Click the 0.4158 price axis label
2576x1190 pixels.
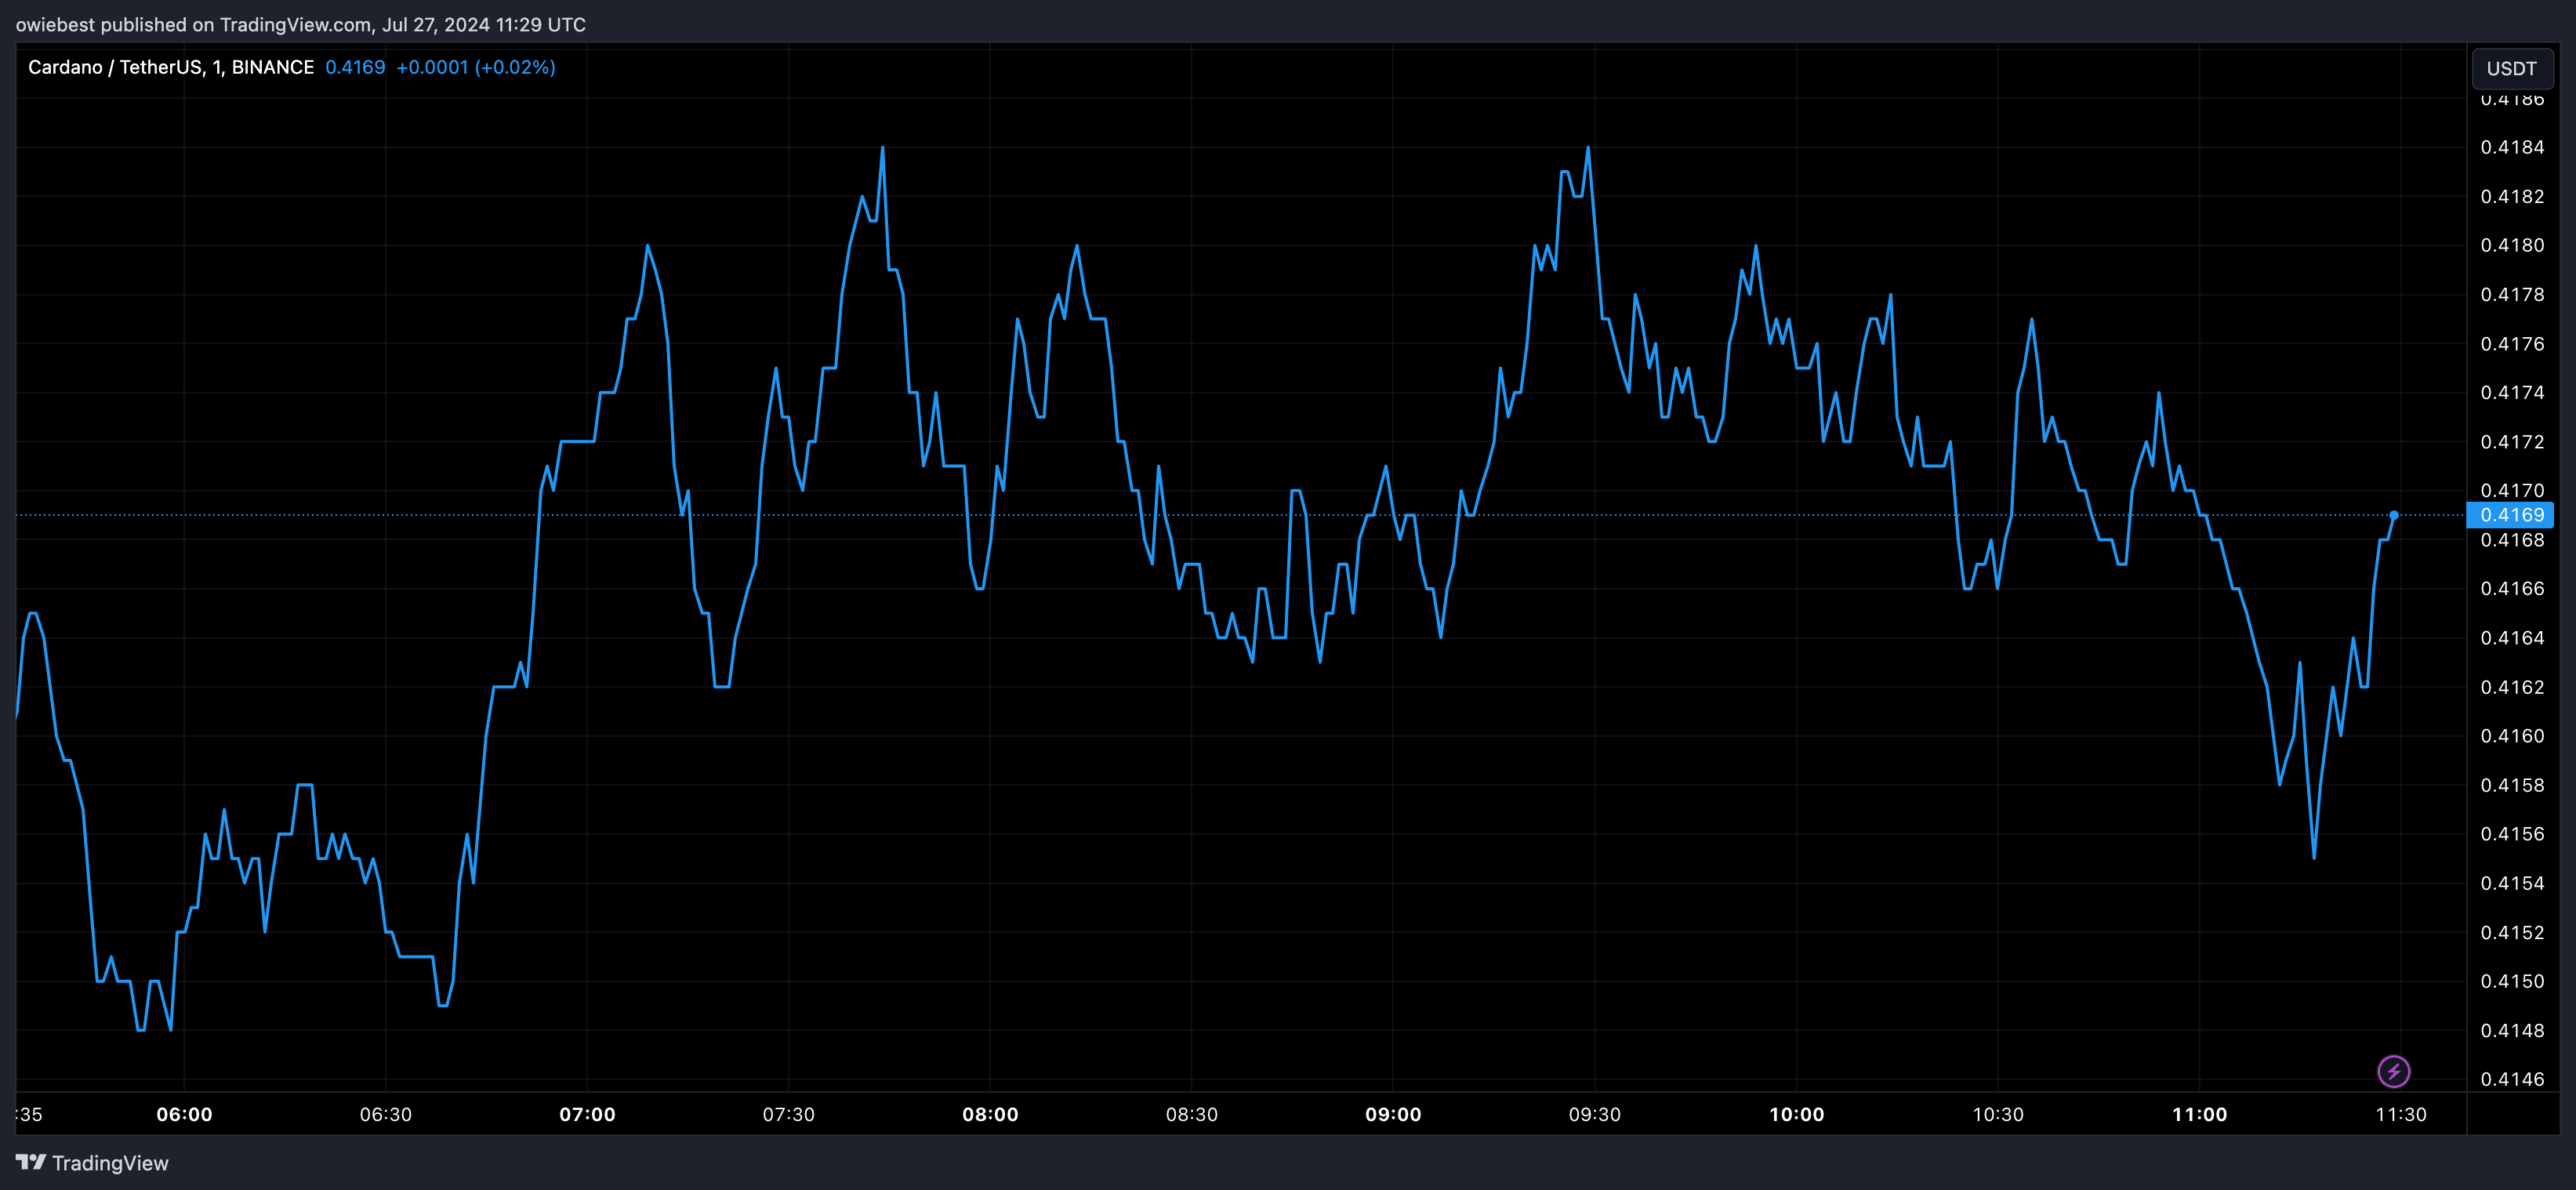(2512, 785)
